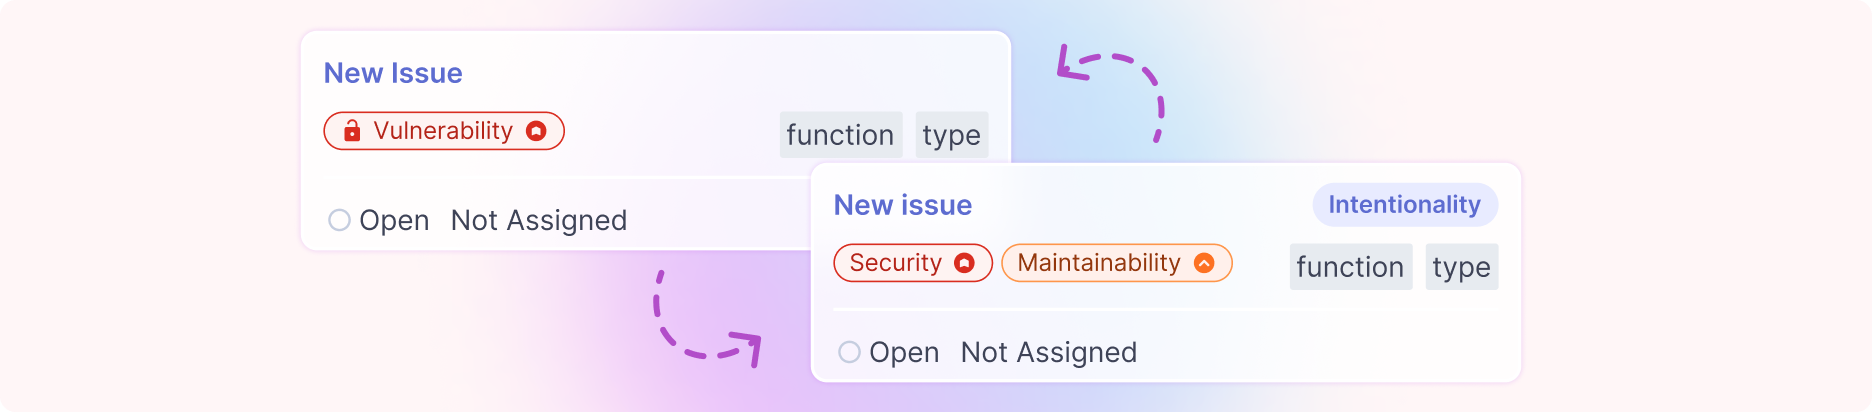
Task: Click the orange severity icon on Maintainability badge
Action: pos(1204,263)
